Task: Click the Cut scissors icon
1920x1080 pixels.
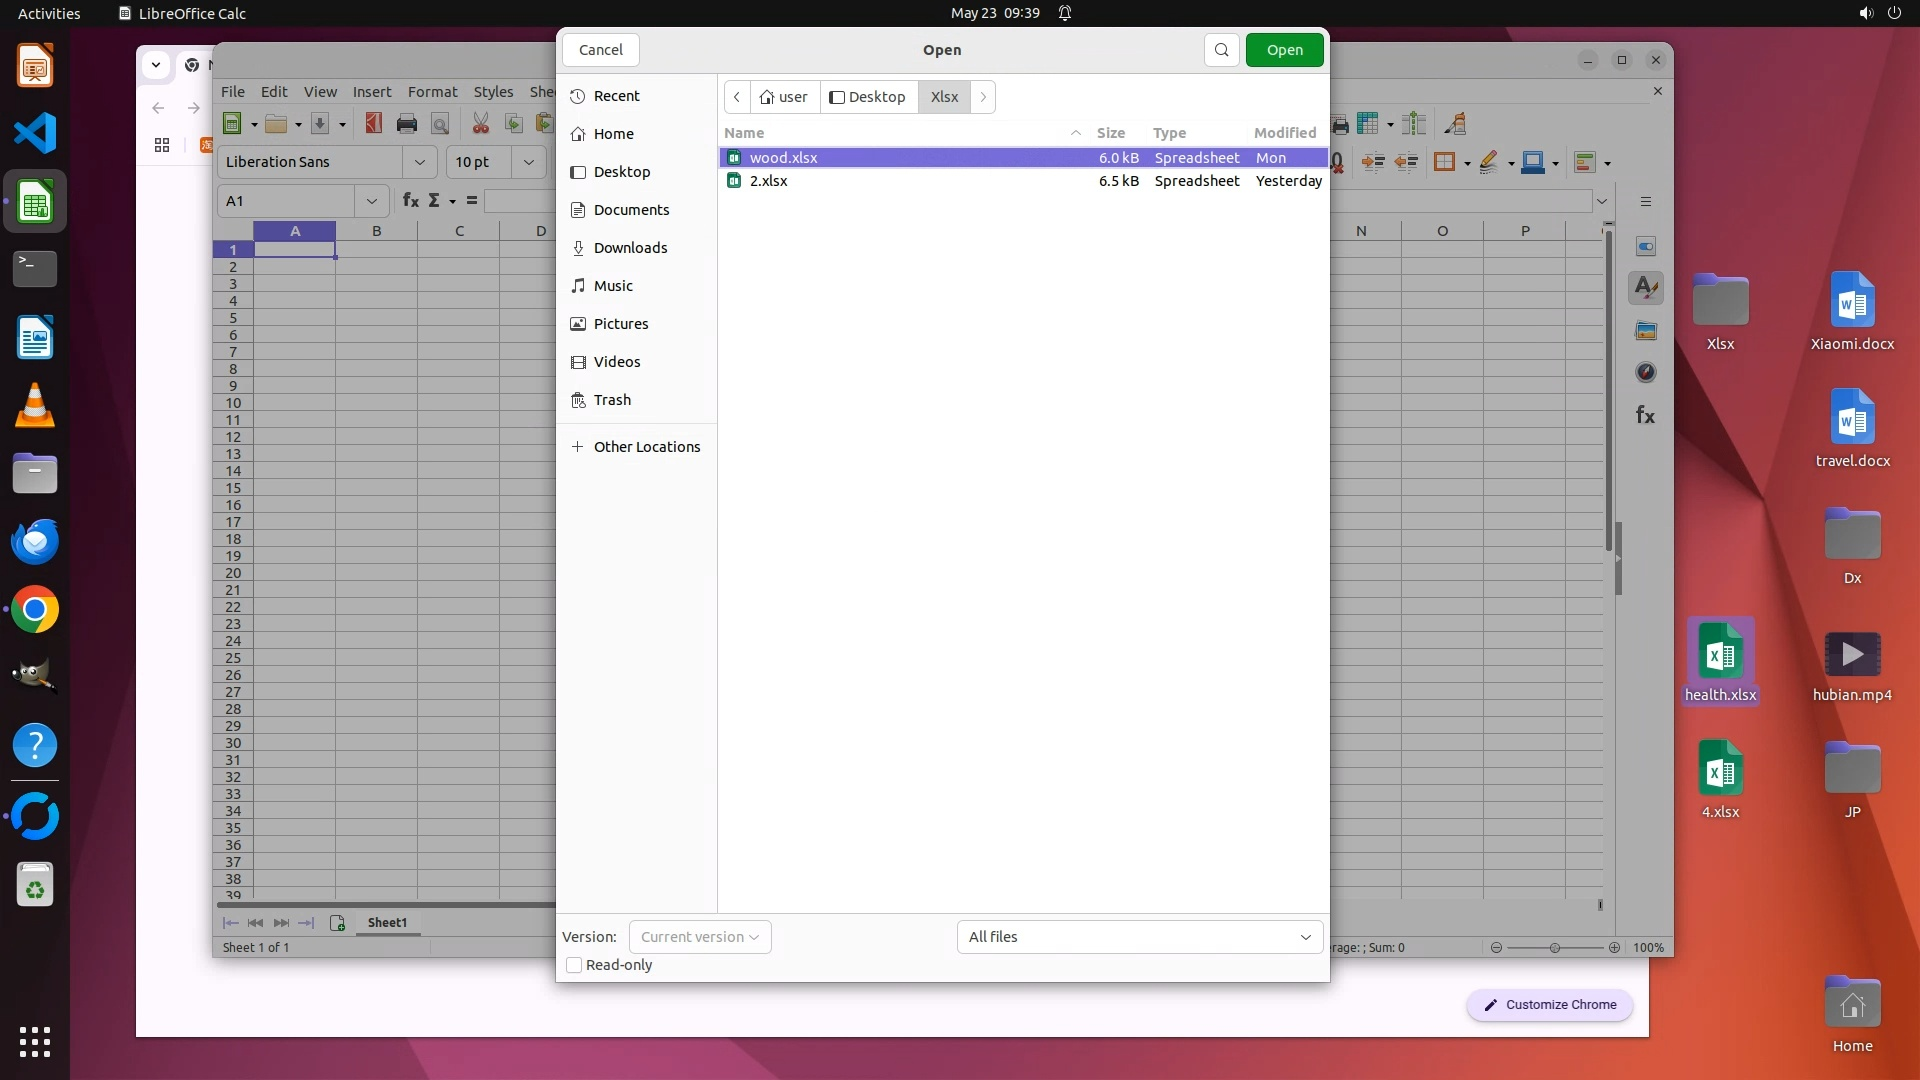Action: click(x=481, y=123)
